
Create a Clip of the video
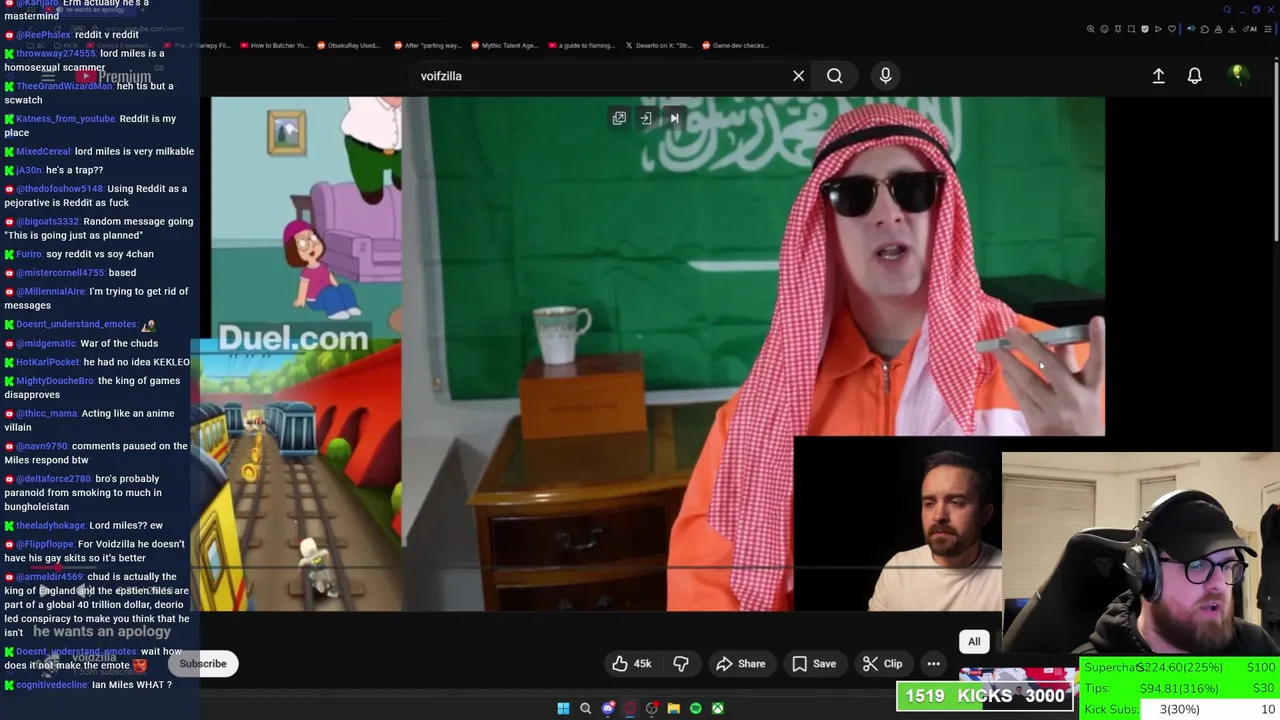tap(882, 664)
